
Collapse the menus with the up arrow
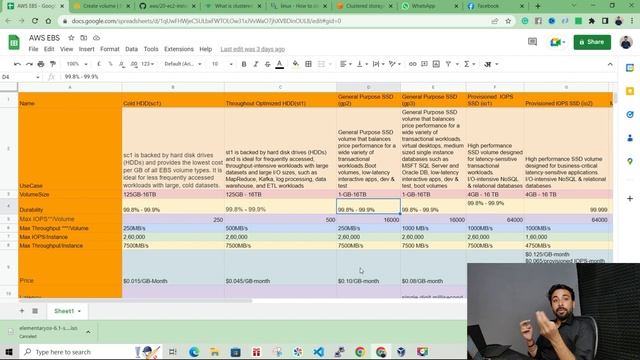[x=610, y=64]
